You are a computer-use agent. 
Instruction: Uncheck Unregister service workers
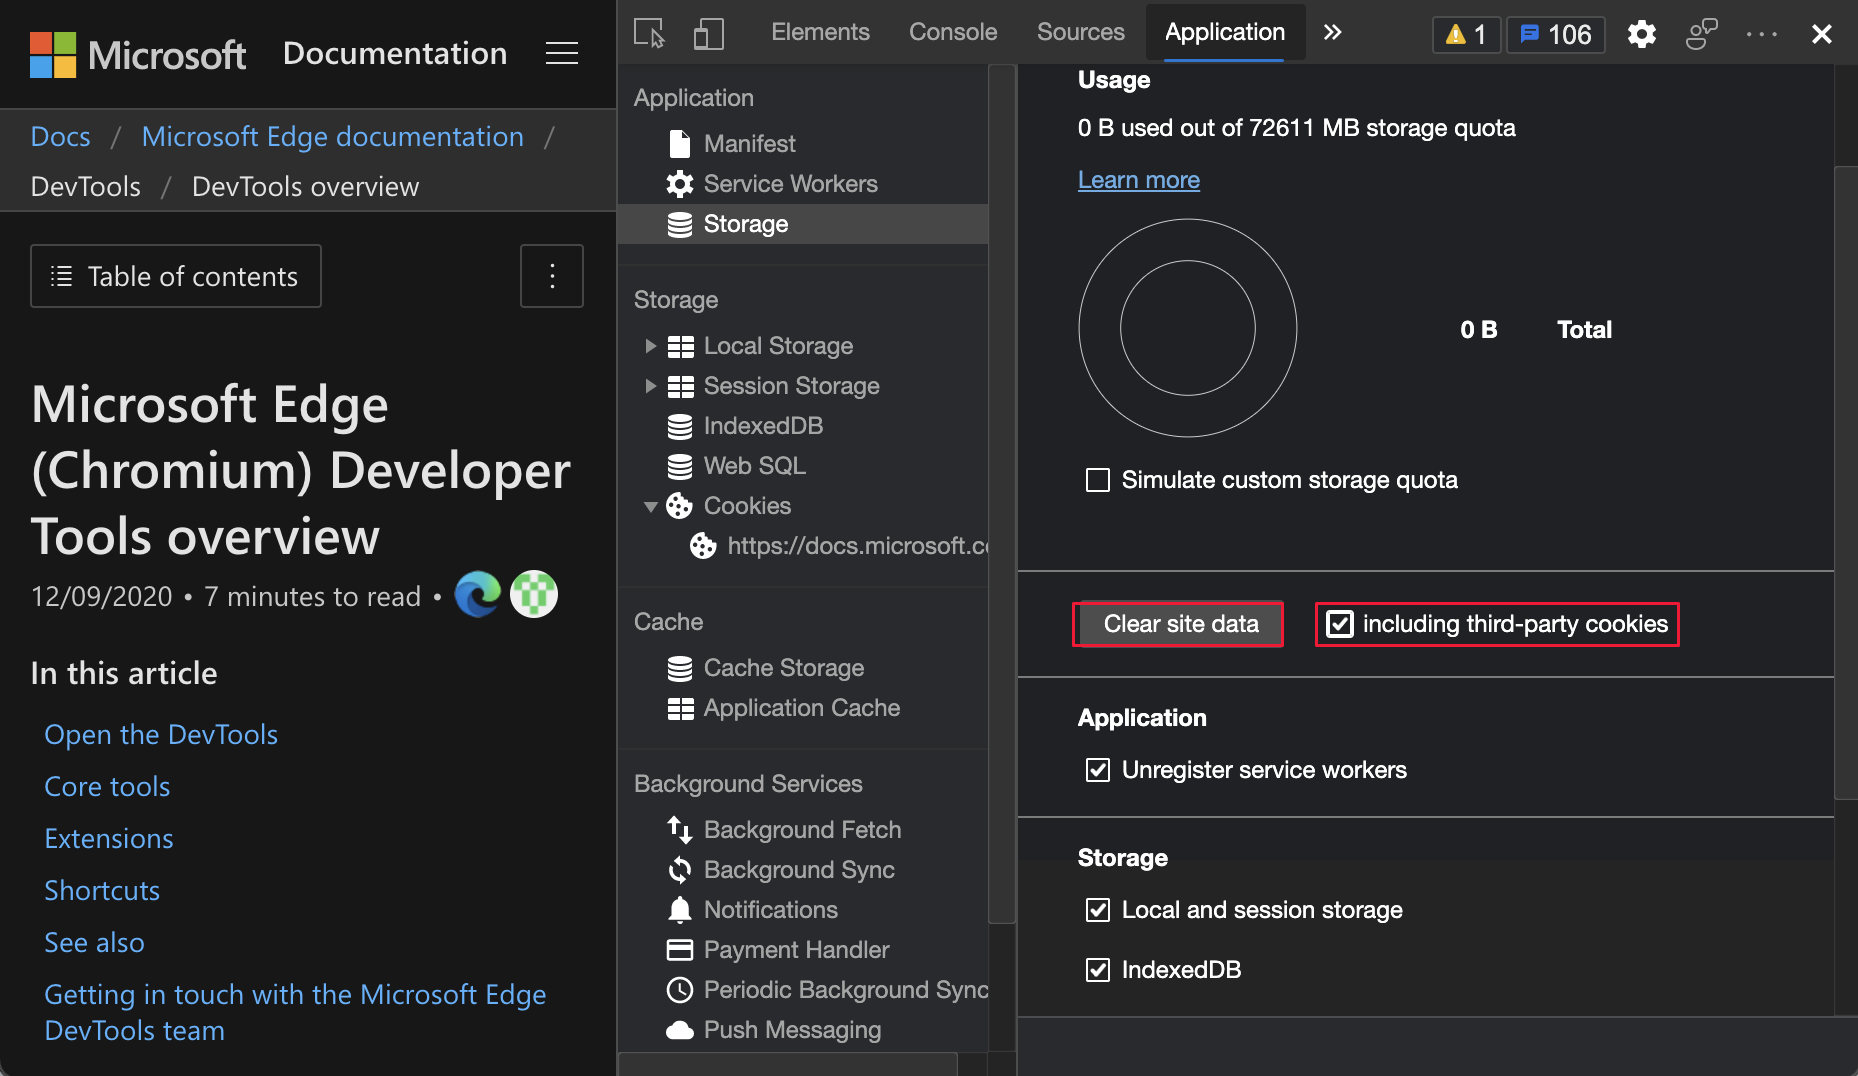(x=1098, y=770)
